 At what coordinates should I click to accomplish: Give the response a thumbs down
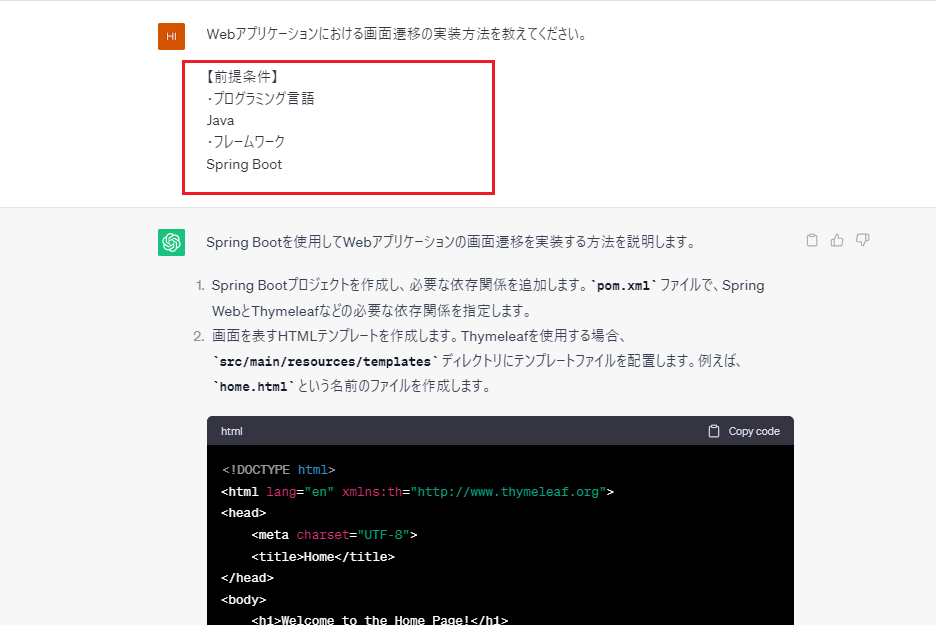click(863, 240)
